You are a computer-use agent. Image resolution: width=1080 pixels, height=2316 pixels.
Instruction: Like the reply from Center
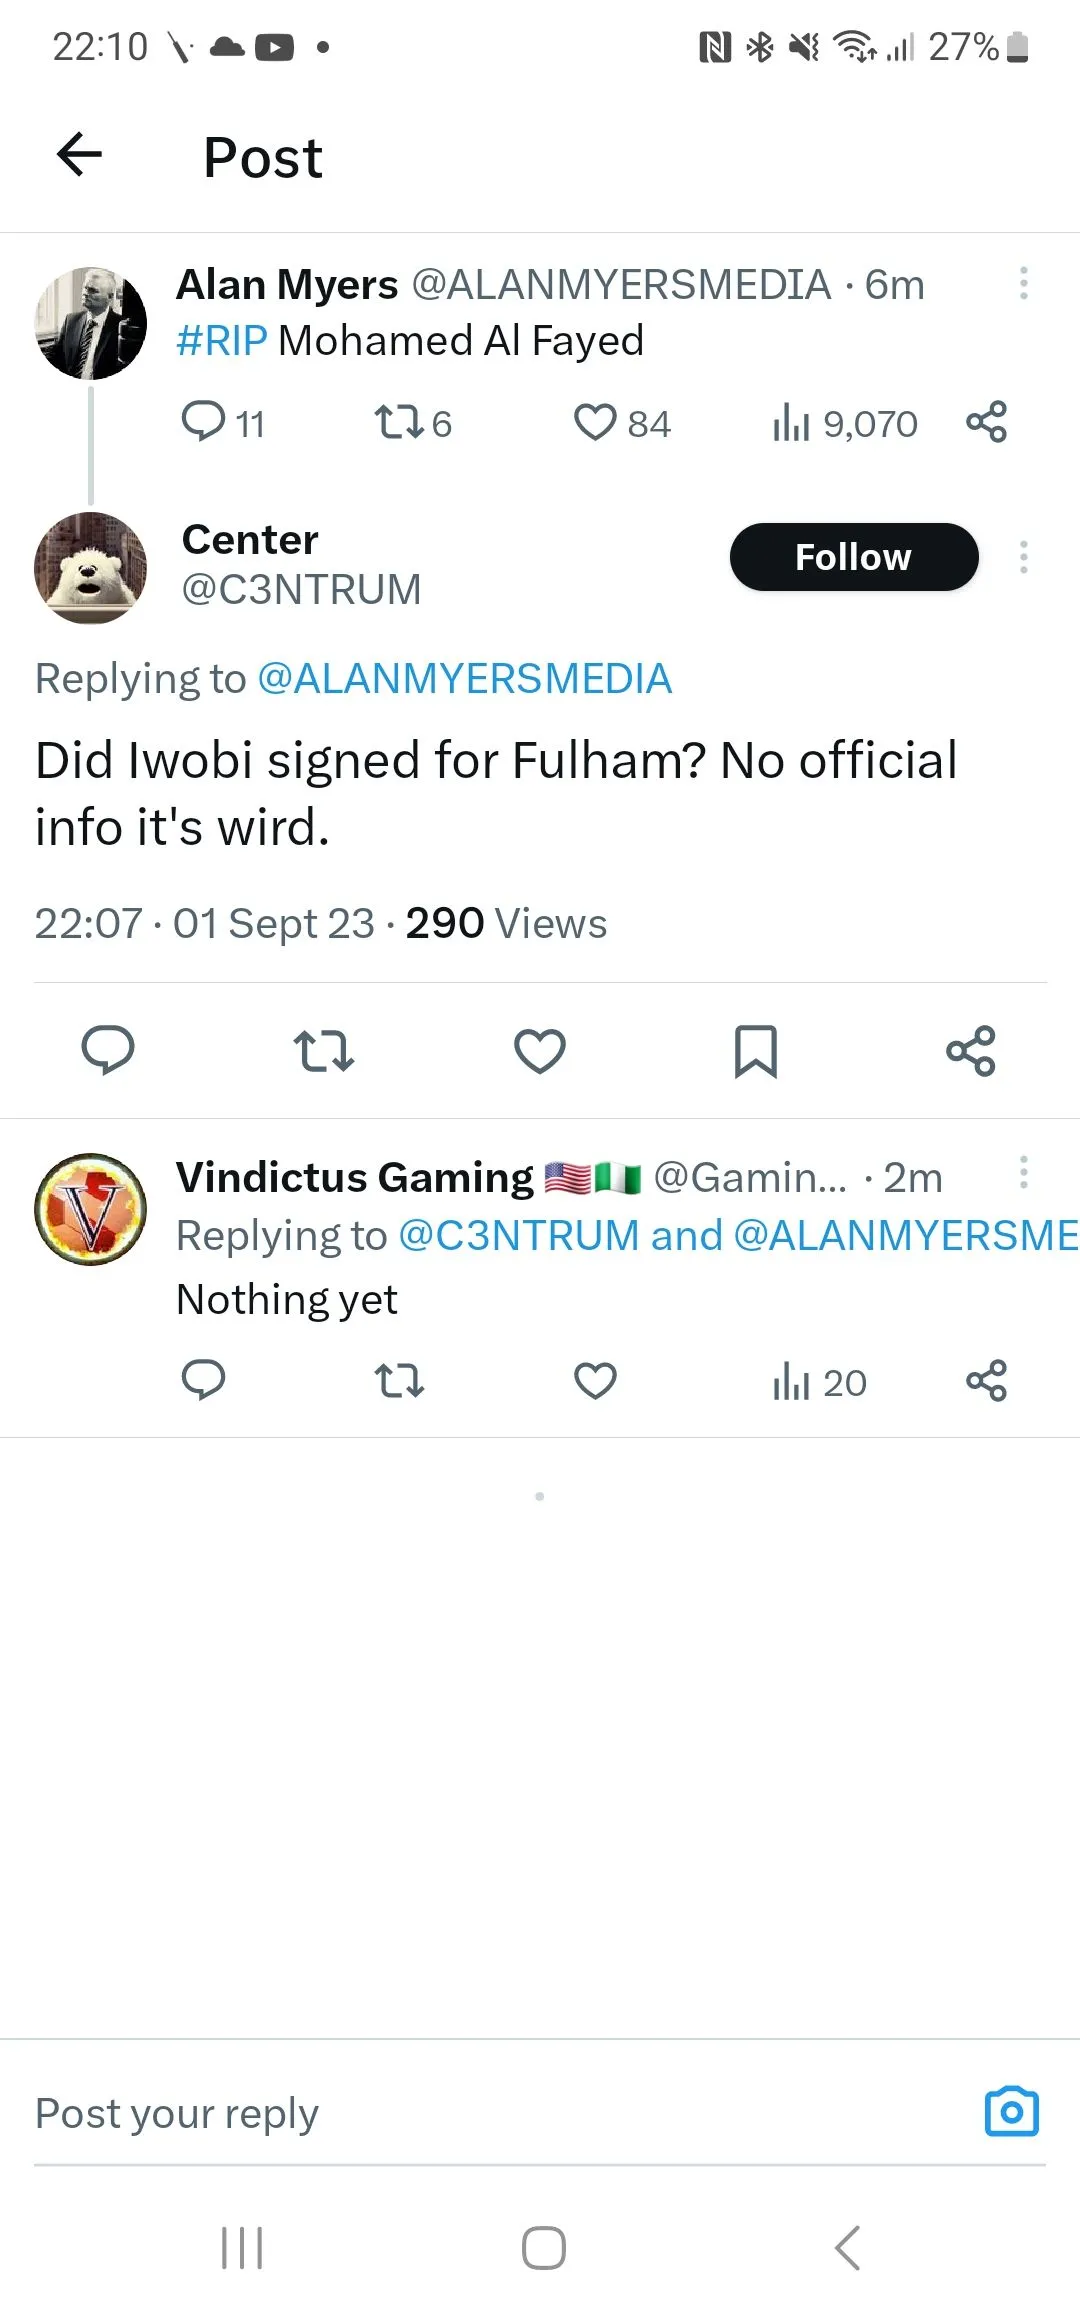[x=540, y=1051]
